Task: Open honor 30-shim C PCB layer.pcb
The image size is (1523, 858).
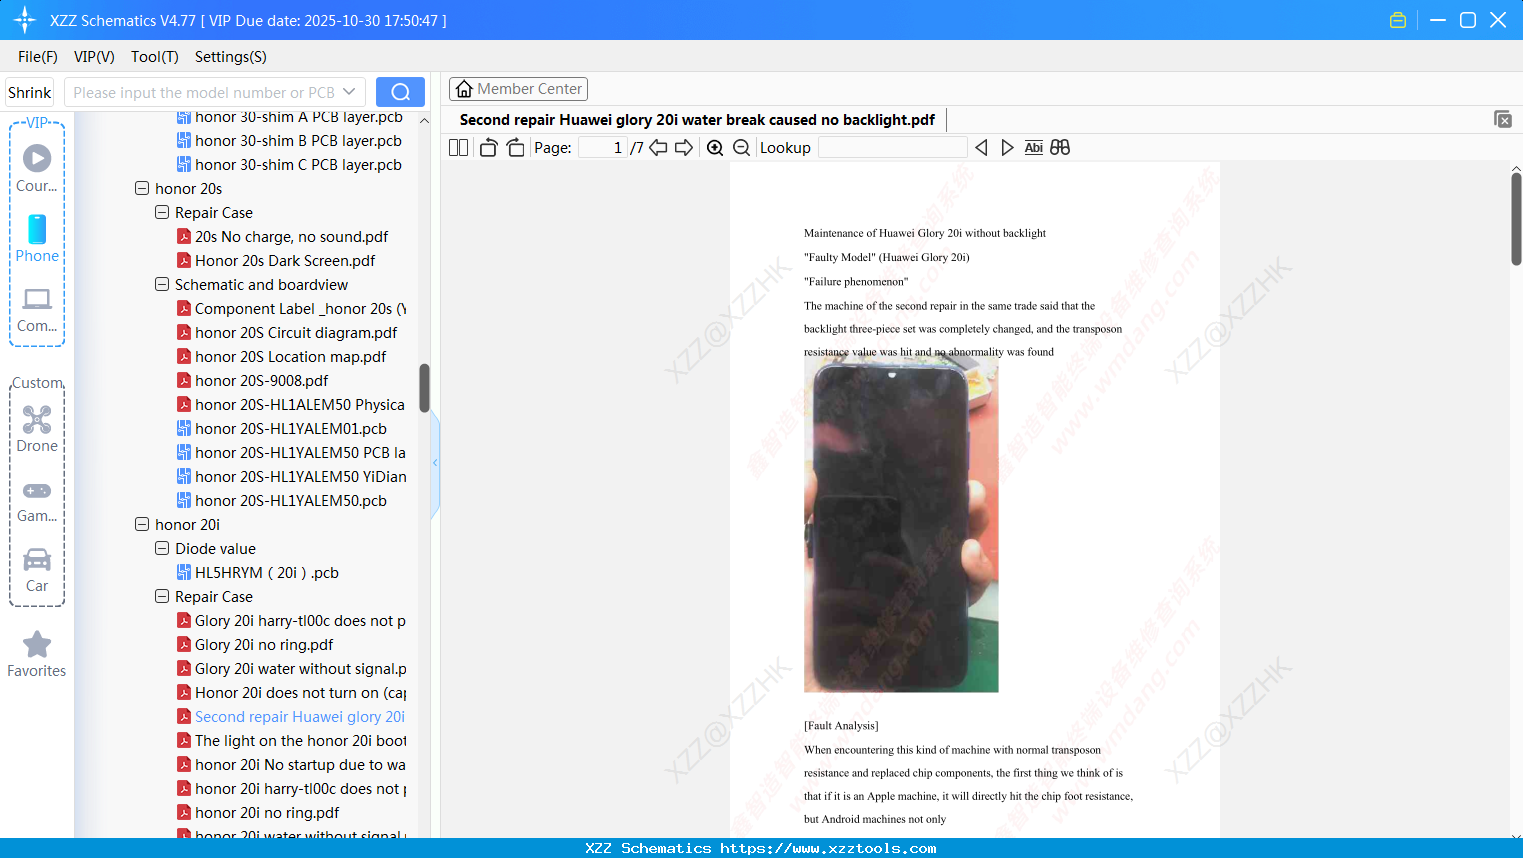Action: 298,164
